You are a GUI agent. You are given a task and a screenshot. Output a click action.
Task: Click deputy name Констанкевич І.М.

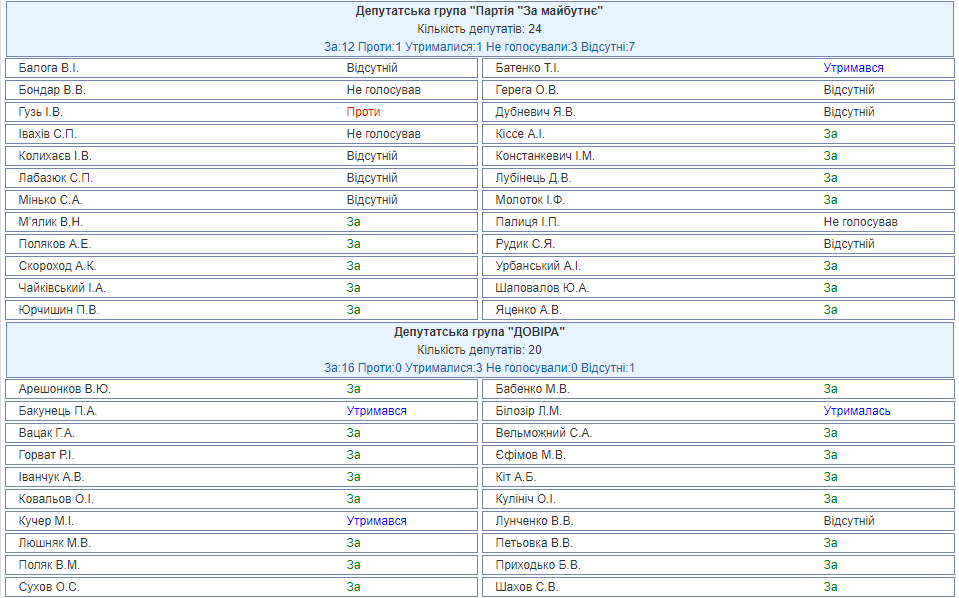tap(545, 156)
